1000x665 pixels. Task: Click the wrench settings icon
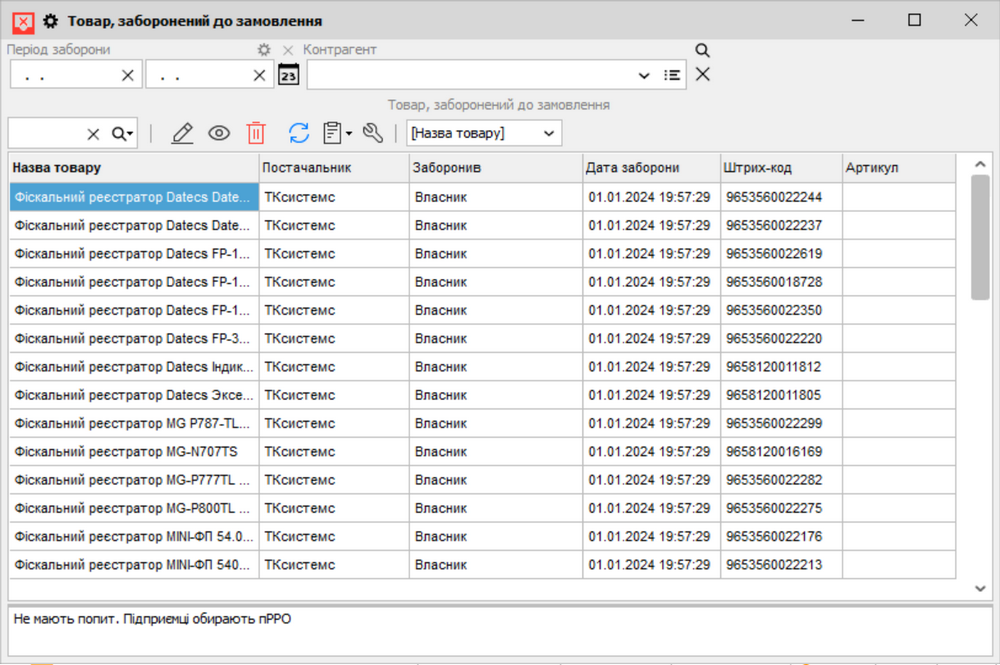tap(373, 133)
